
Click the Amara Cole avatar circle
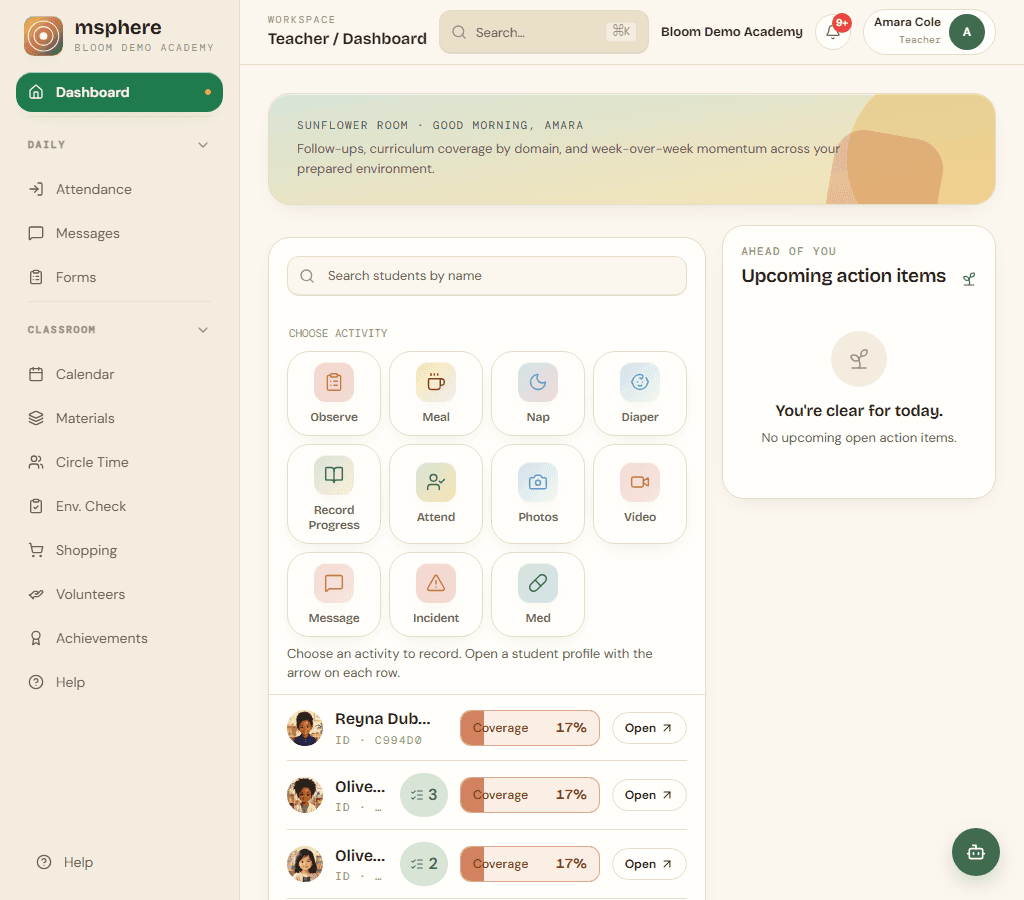(x=967, y=32)
